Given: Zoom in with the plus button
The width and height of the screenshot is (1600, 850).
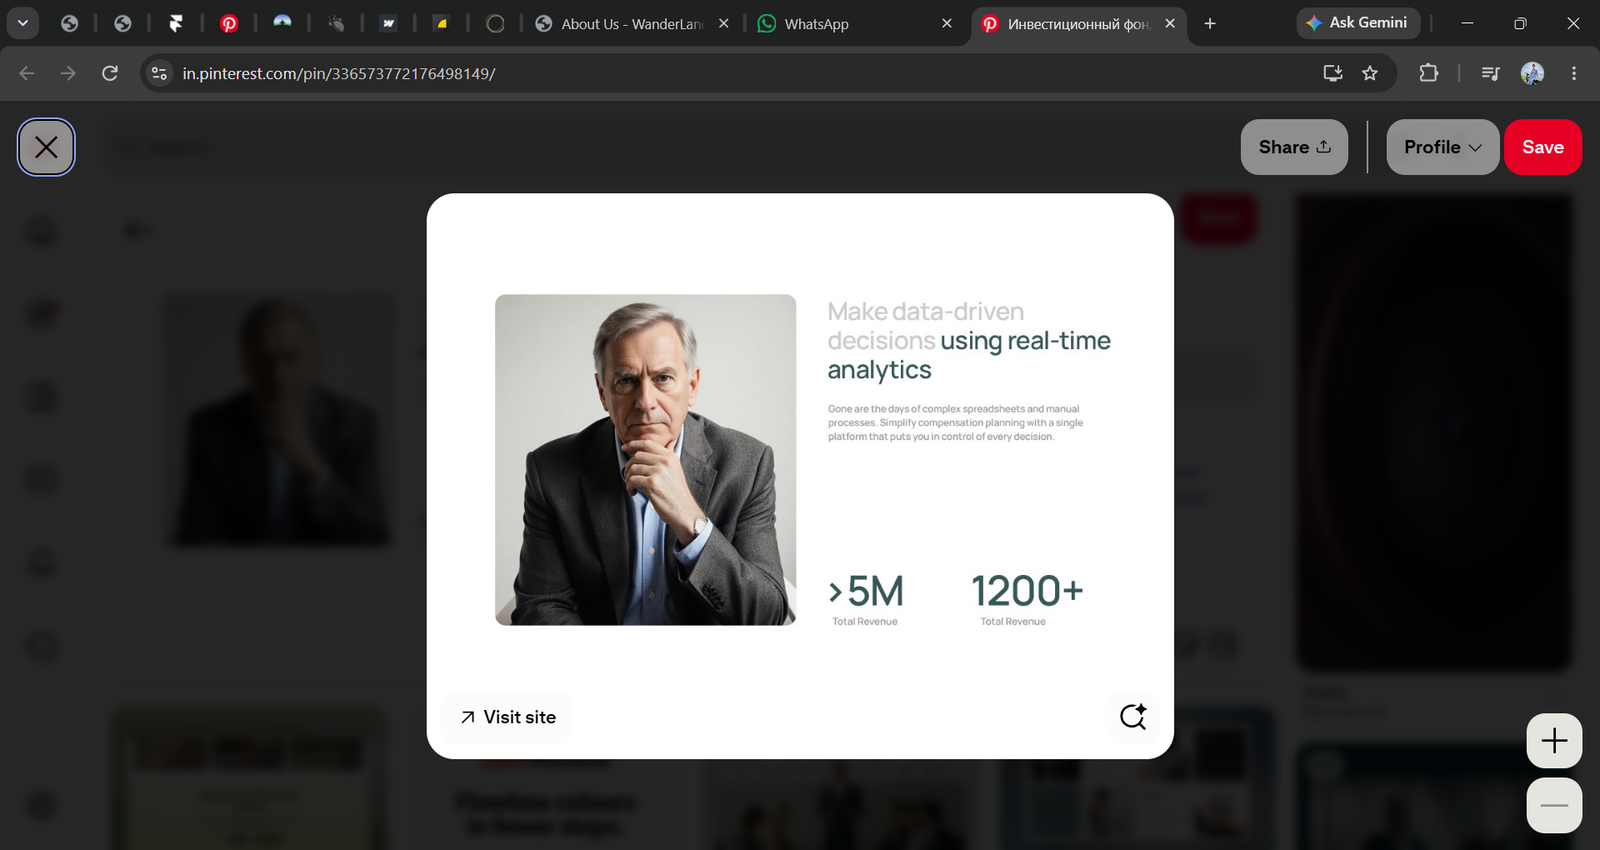Looking at the screenshot, I should click(1554, 741).
